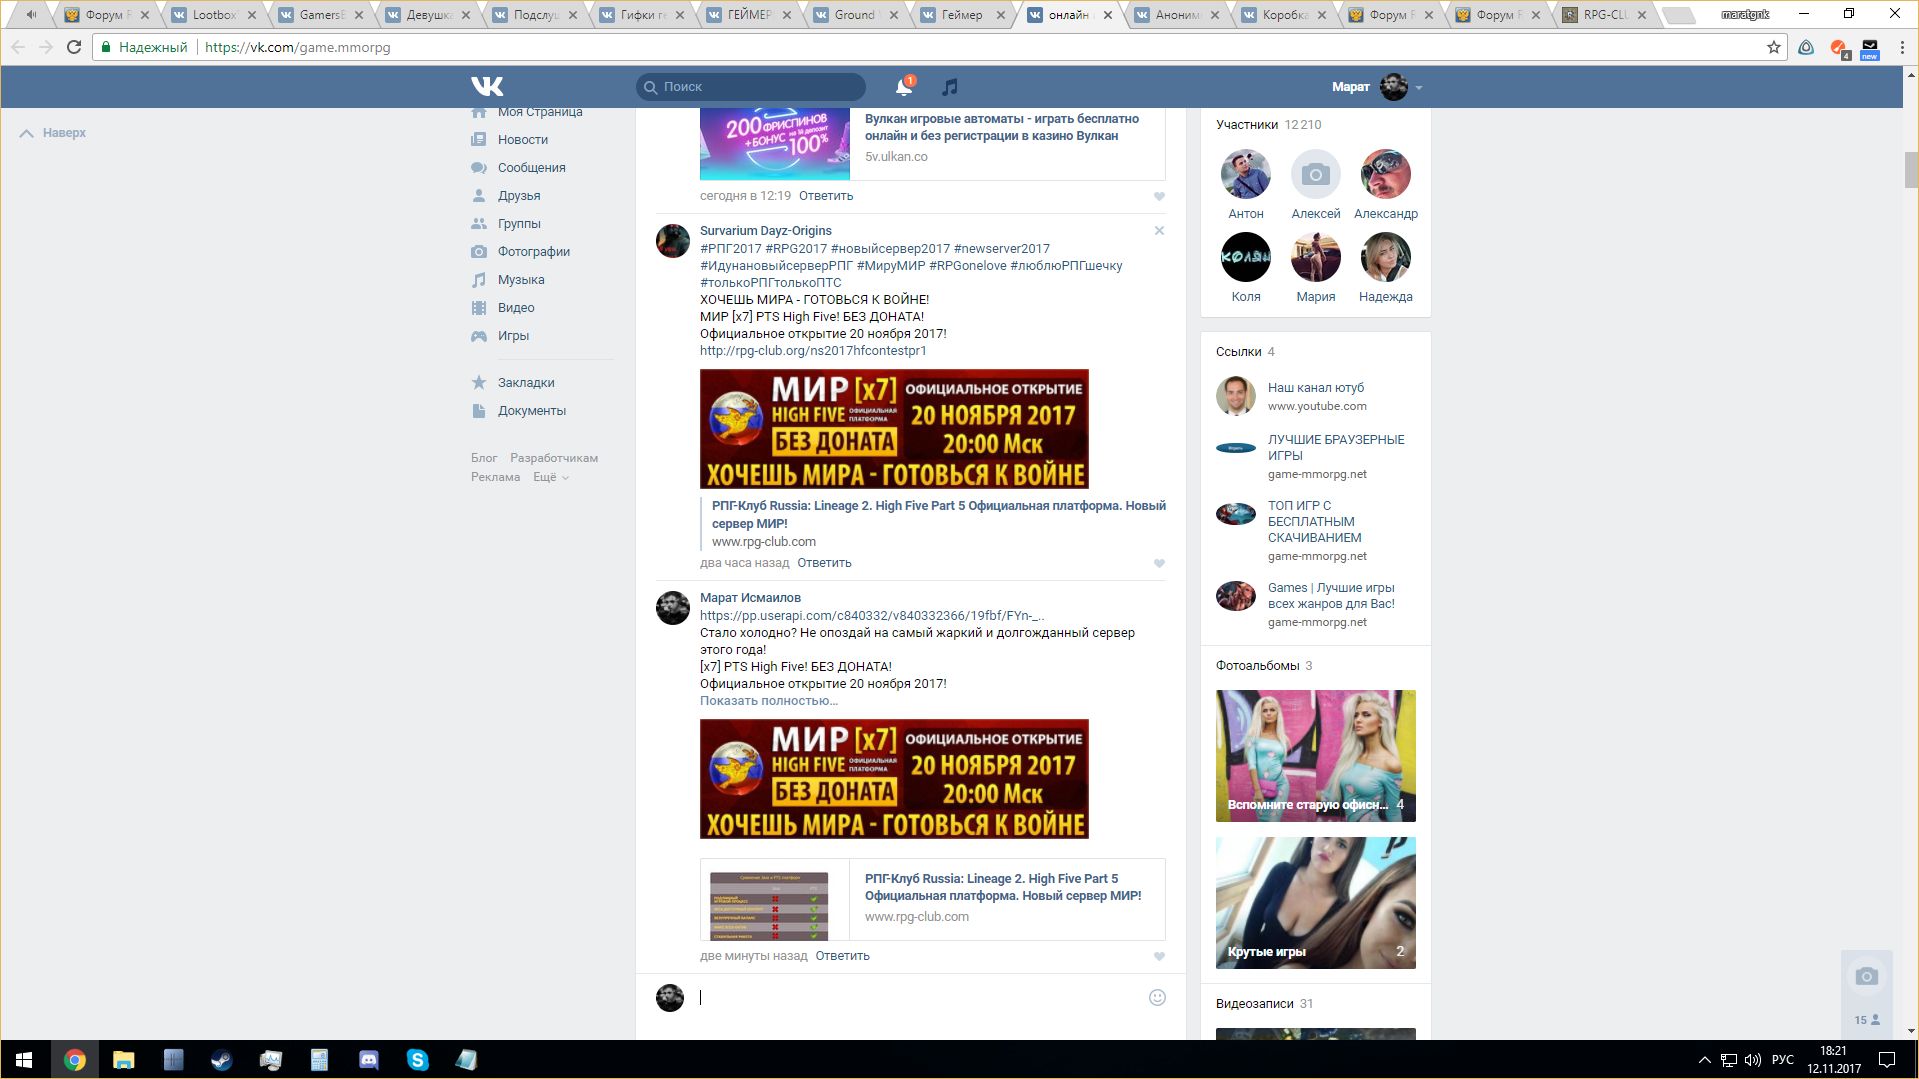Like the post from два часа назад
The image size is (1919, 1079).
point(1159,564)
